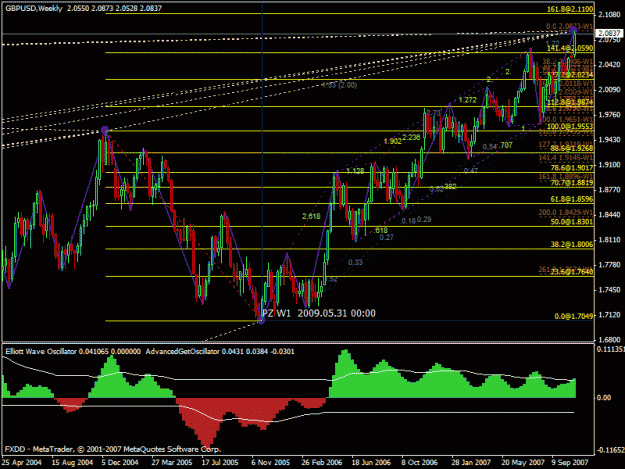Image resolution: width=625 pixels, height=469 pixels.
Task: Click the 100.0@1.9553 Fibonacci label
Action: point(570,126)
